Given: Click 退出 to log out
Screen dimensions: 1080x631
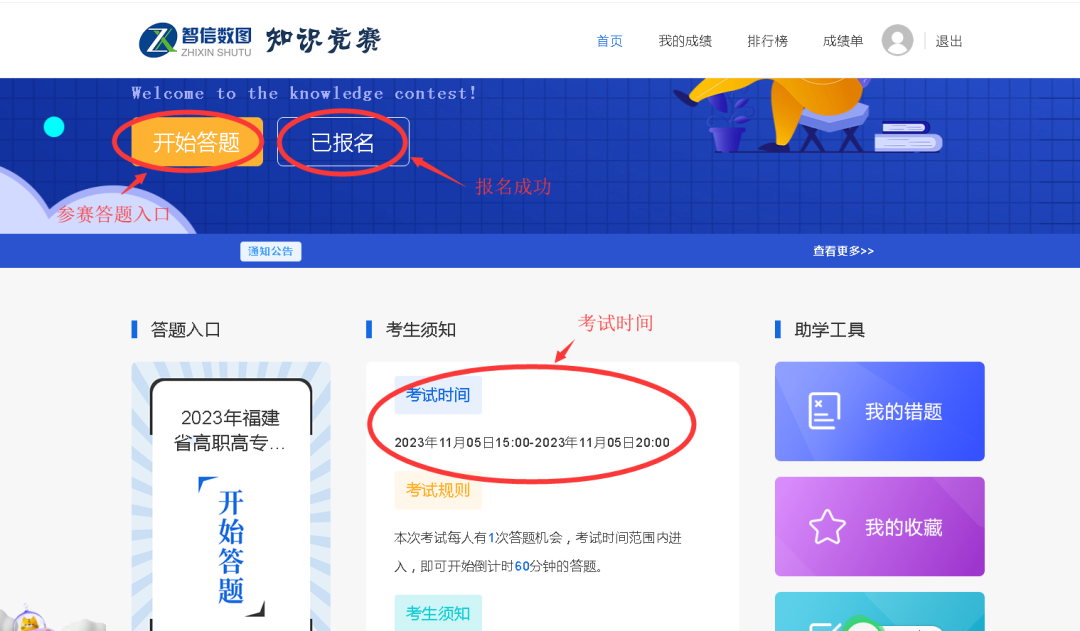Looking at the screenshot, I should 948,41.
